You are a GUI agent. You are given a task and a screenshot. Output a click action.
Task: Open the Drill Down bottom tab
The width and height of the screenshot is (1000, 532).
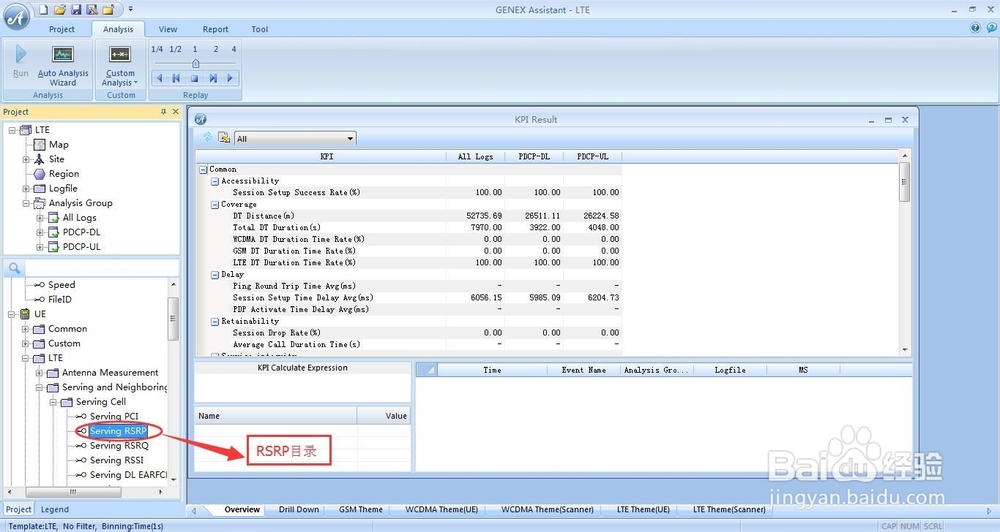click(x=298, y=510)
